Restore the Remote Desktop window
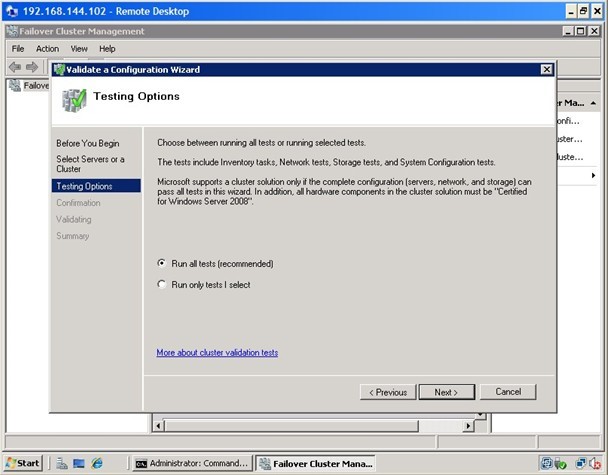 click(584, 11)
